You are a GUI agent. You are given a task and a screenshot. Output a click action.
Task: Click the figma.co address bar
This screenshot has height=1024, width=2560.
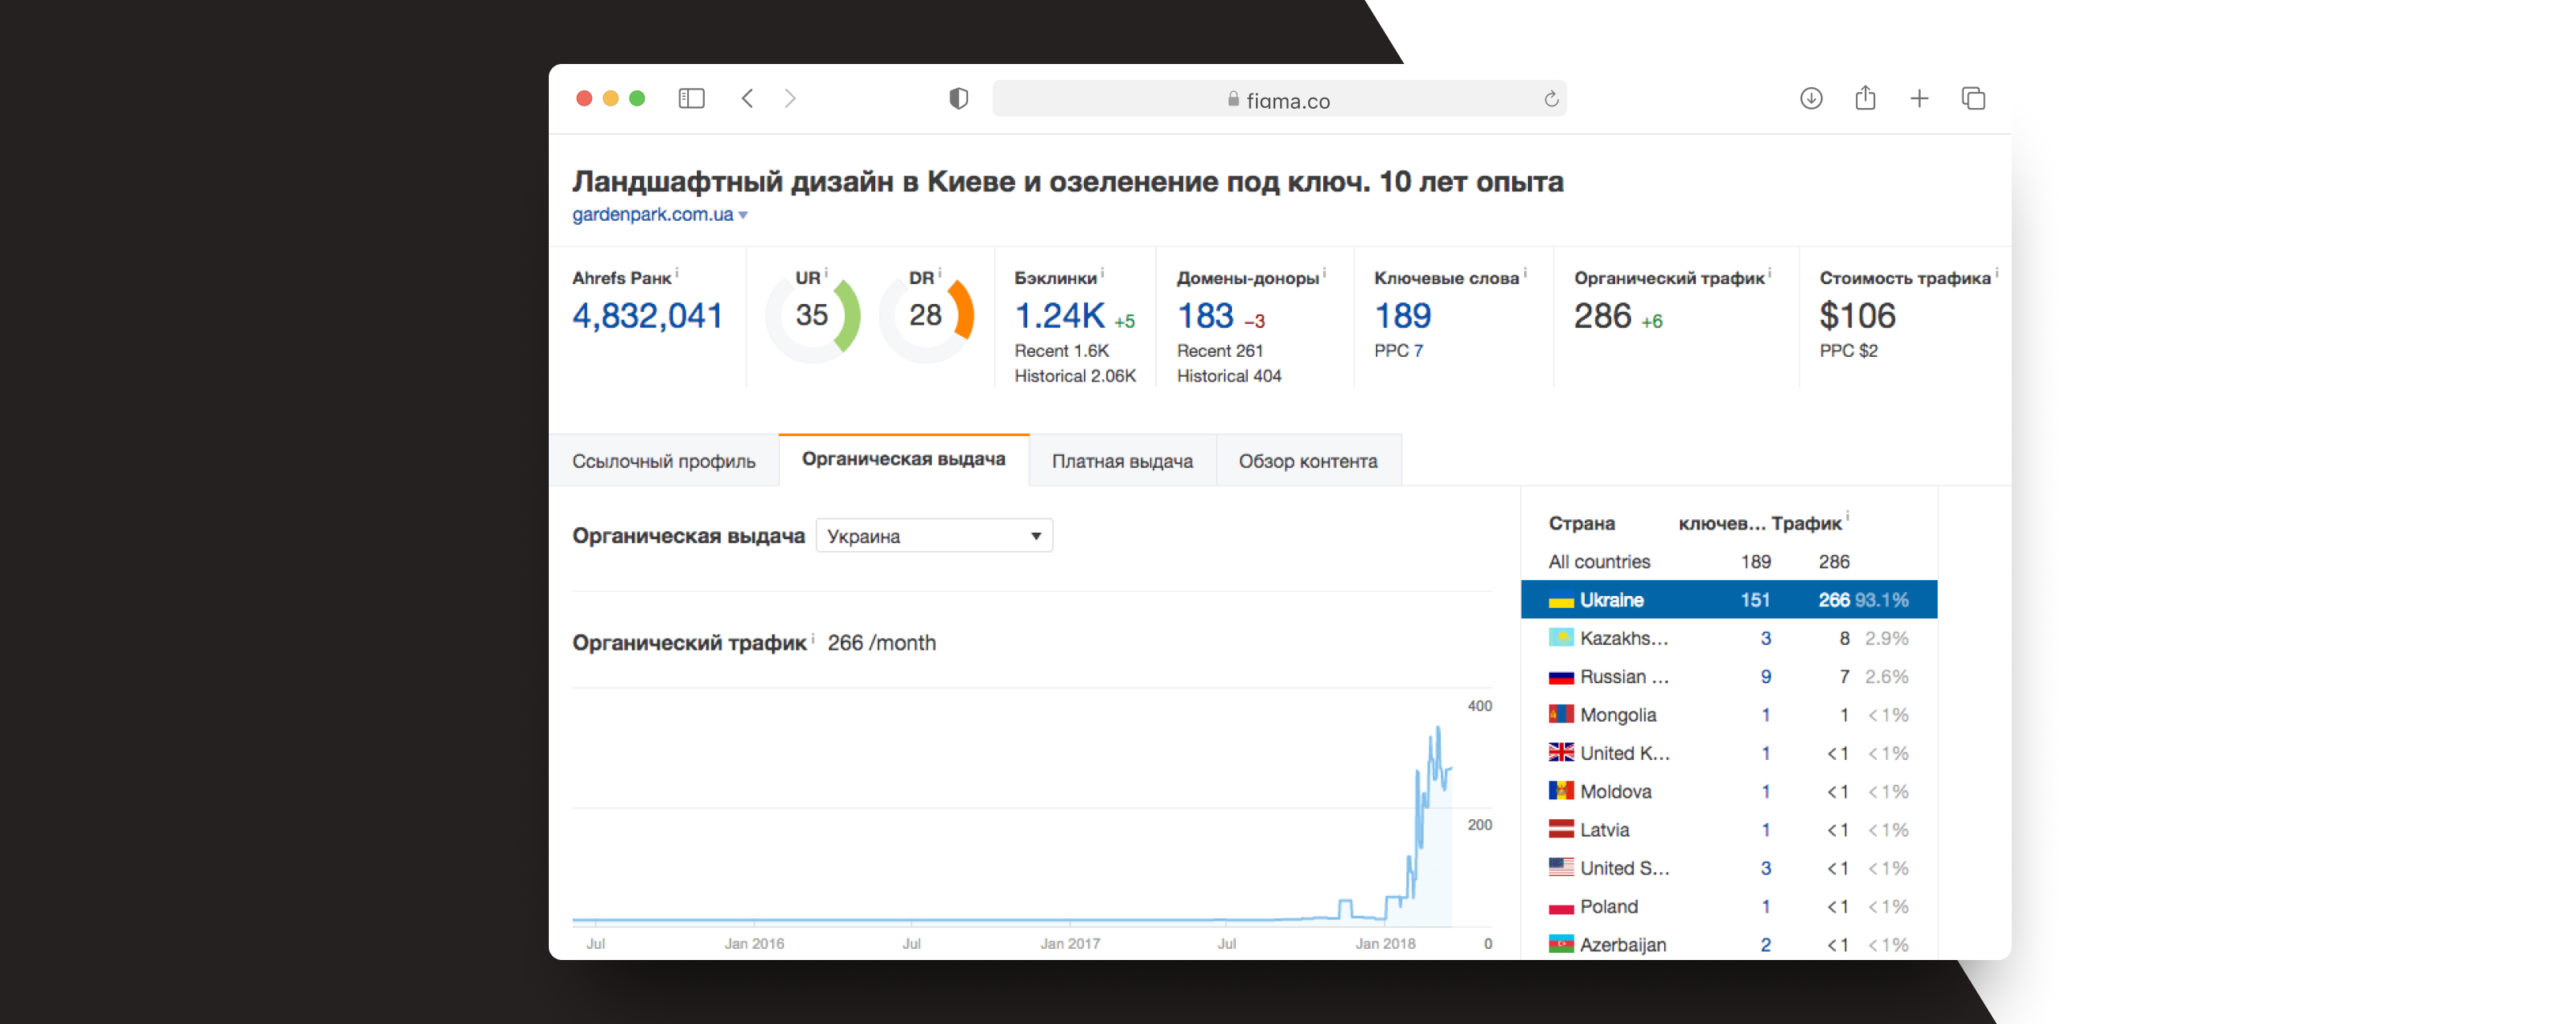[x=1278, y=100]
